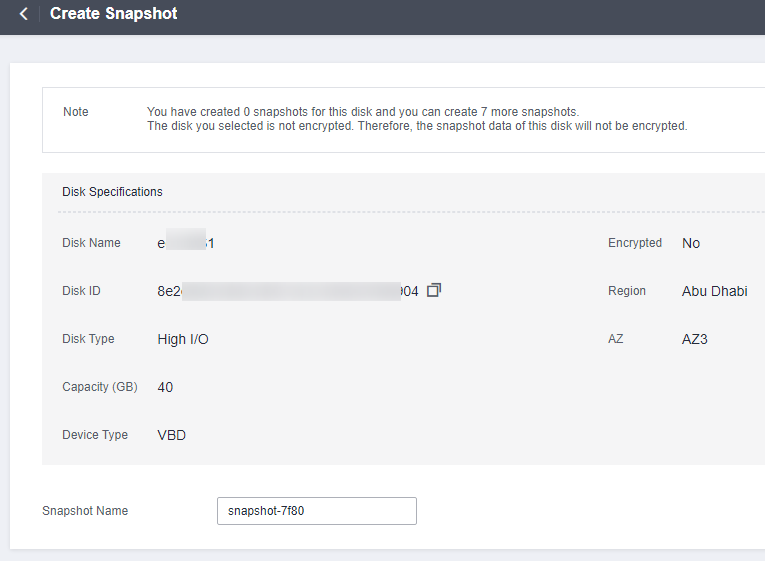Click the Region label
The height and width of the screenshot is (561, 765).
pyautogui.click(x=627, y=291)
